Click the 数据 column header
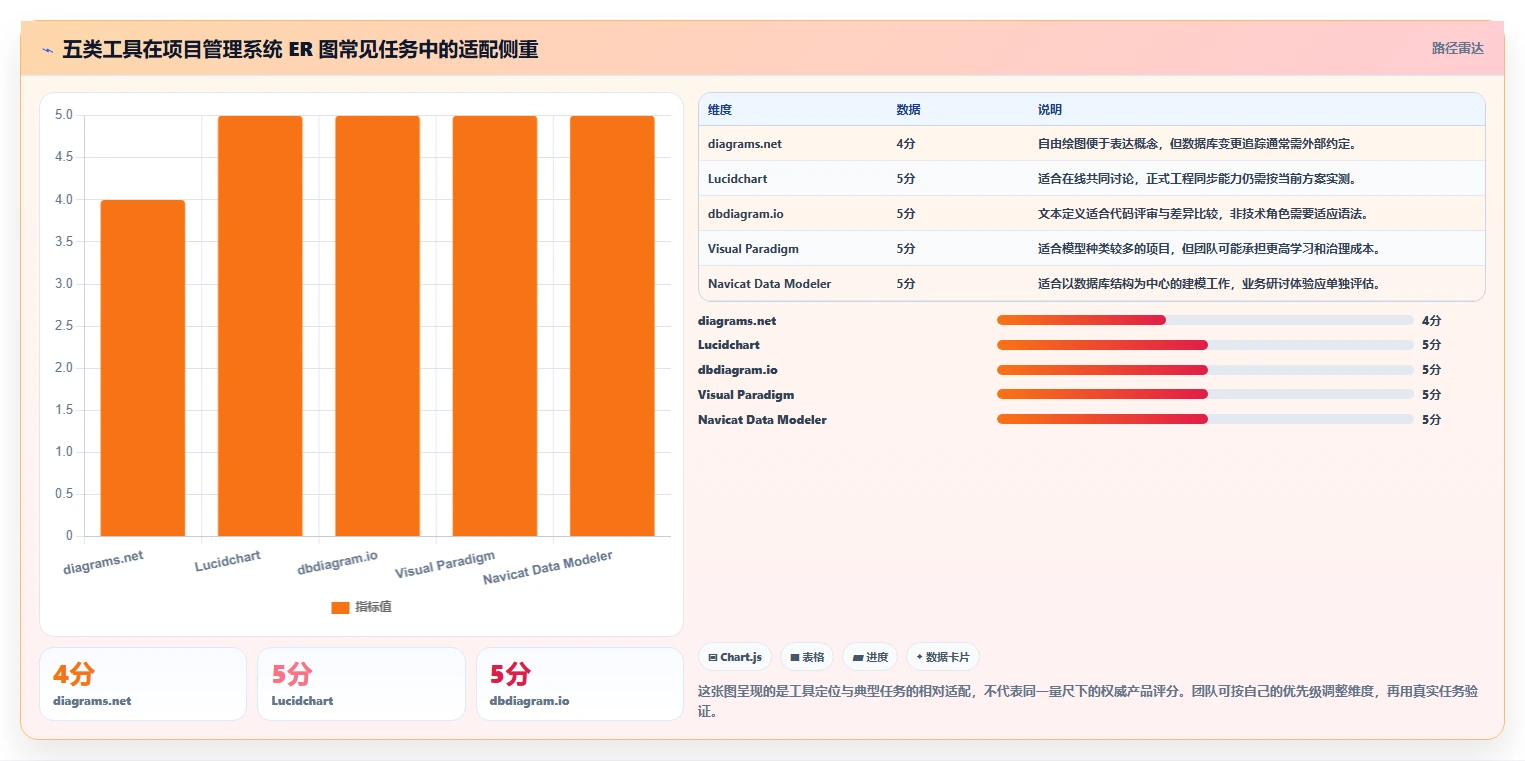 point(909,110)
